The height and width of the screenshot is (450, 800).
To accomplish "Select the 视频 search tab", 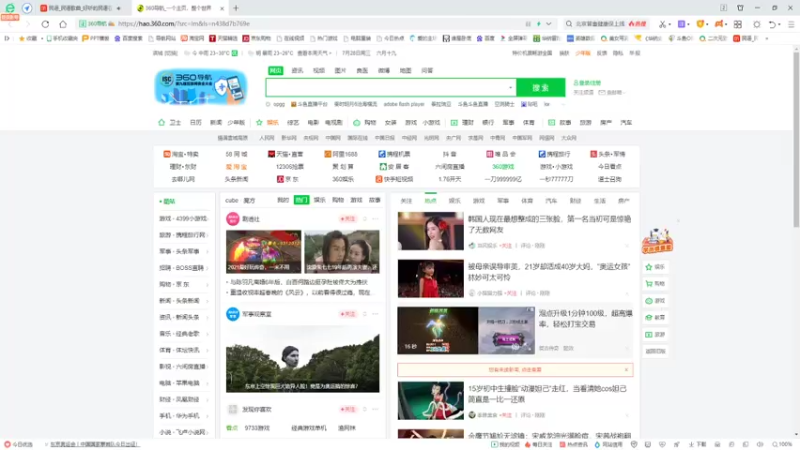I will pyautogui.click(x=319, y=70).
